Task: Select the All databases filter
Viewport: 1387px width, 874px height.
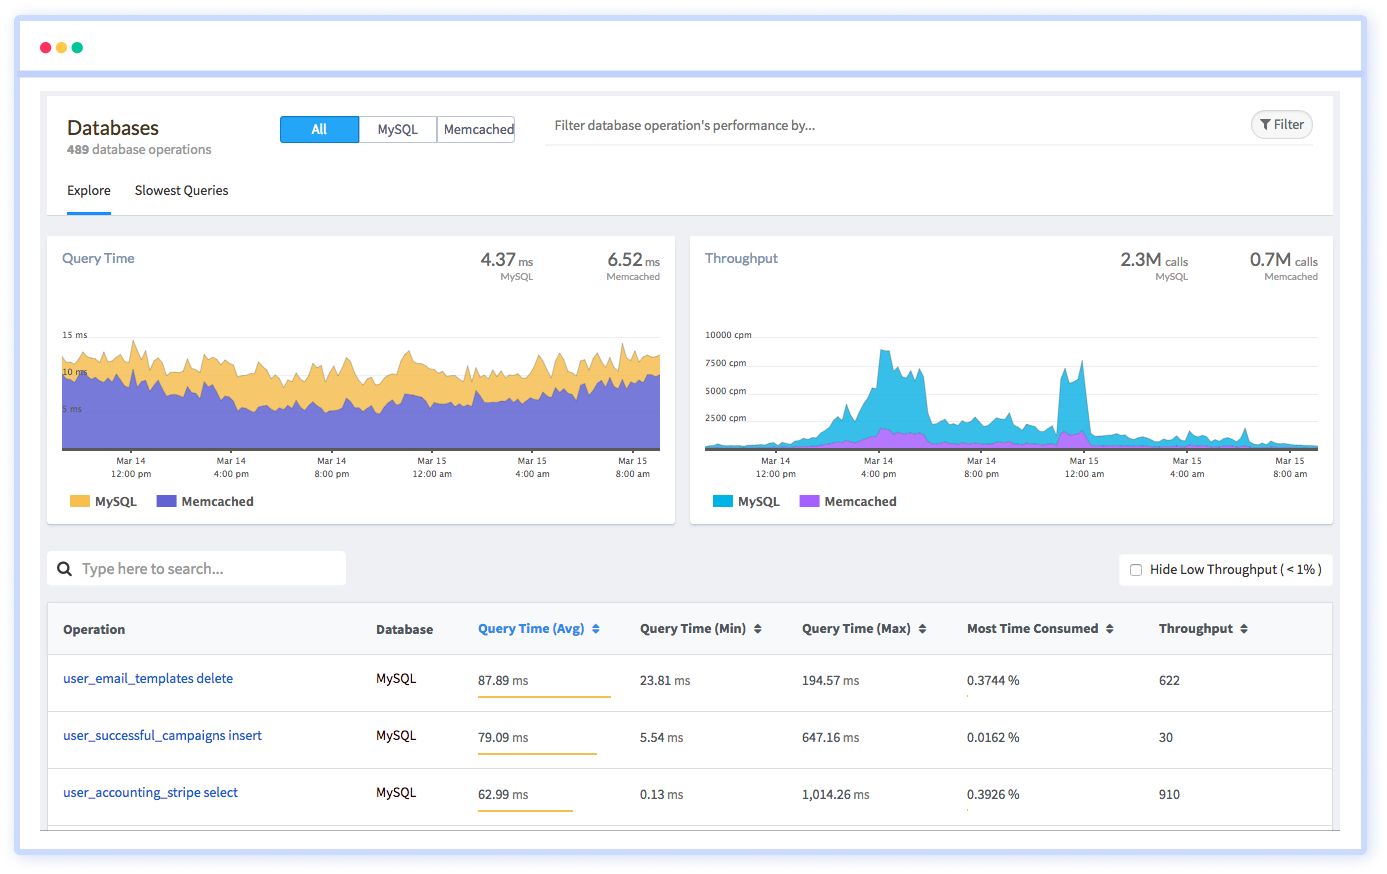Action: [x=319, y=129]
